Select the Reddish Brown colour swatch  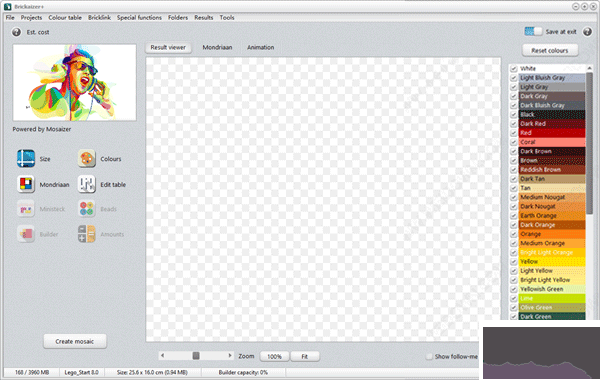point(552,170)
